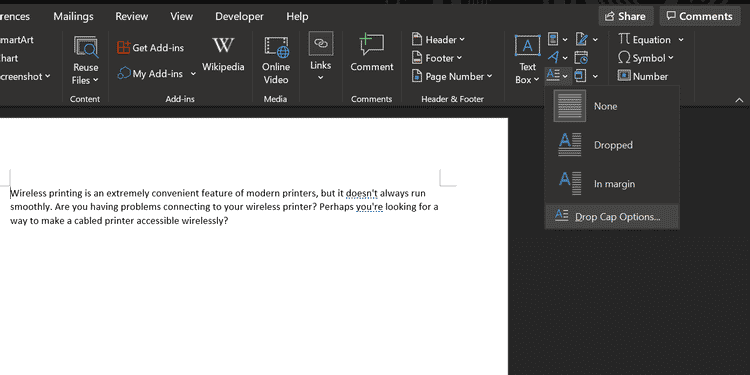Insert an Online Video
Image resolution: width=750 pixels, height=375 pixels.
coord(276,60)
